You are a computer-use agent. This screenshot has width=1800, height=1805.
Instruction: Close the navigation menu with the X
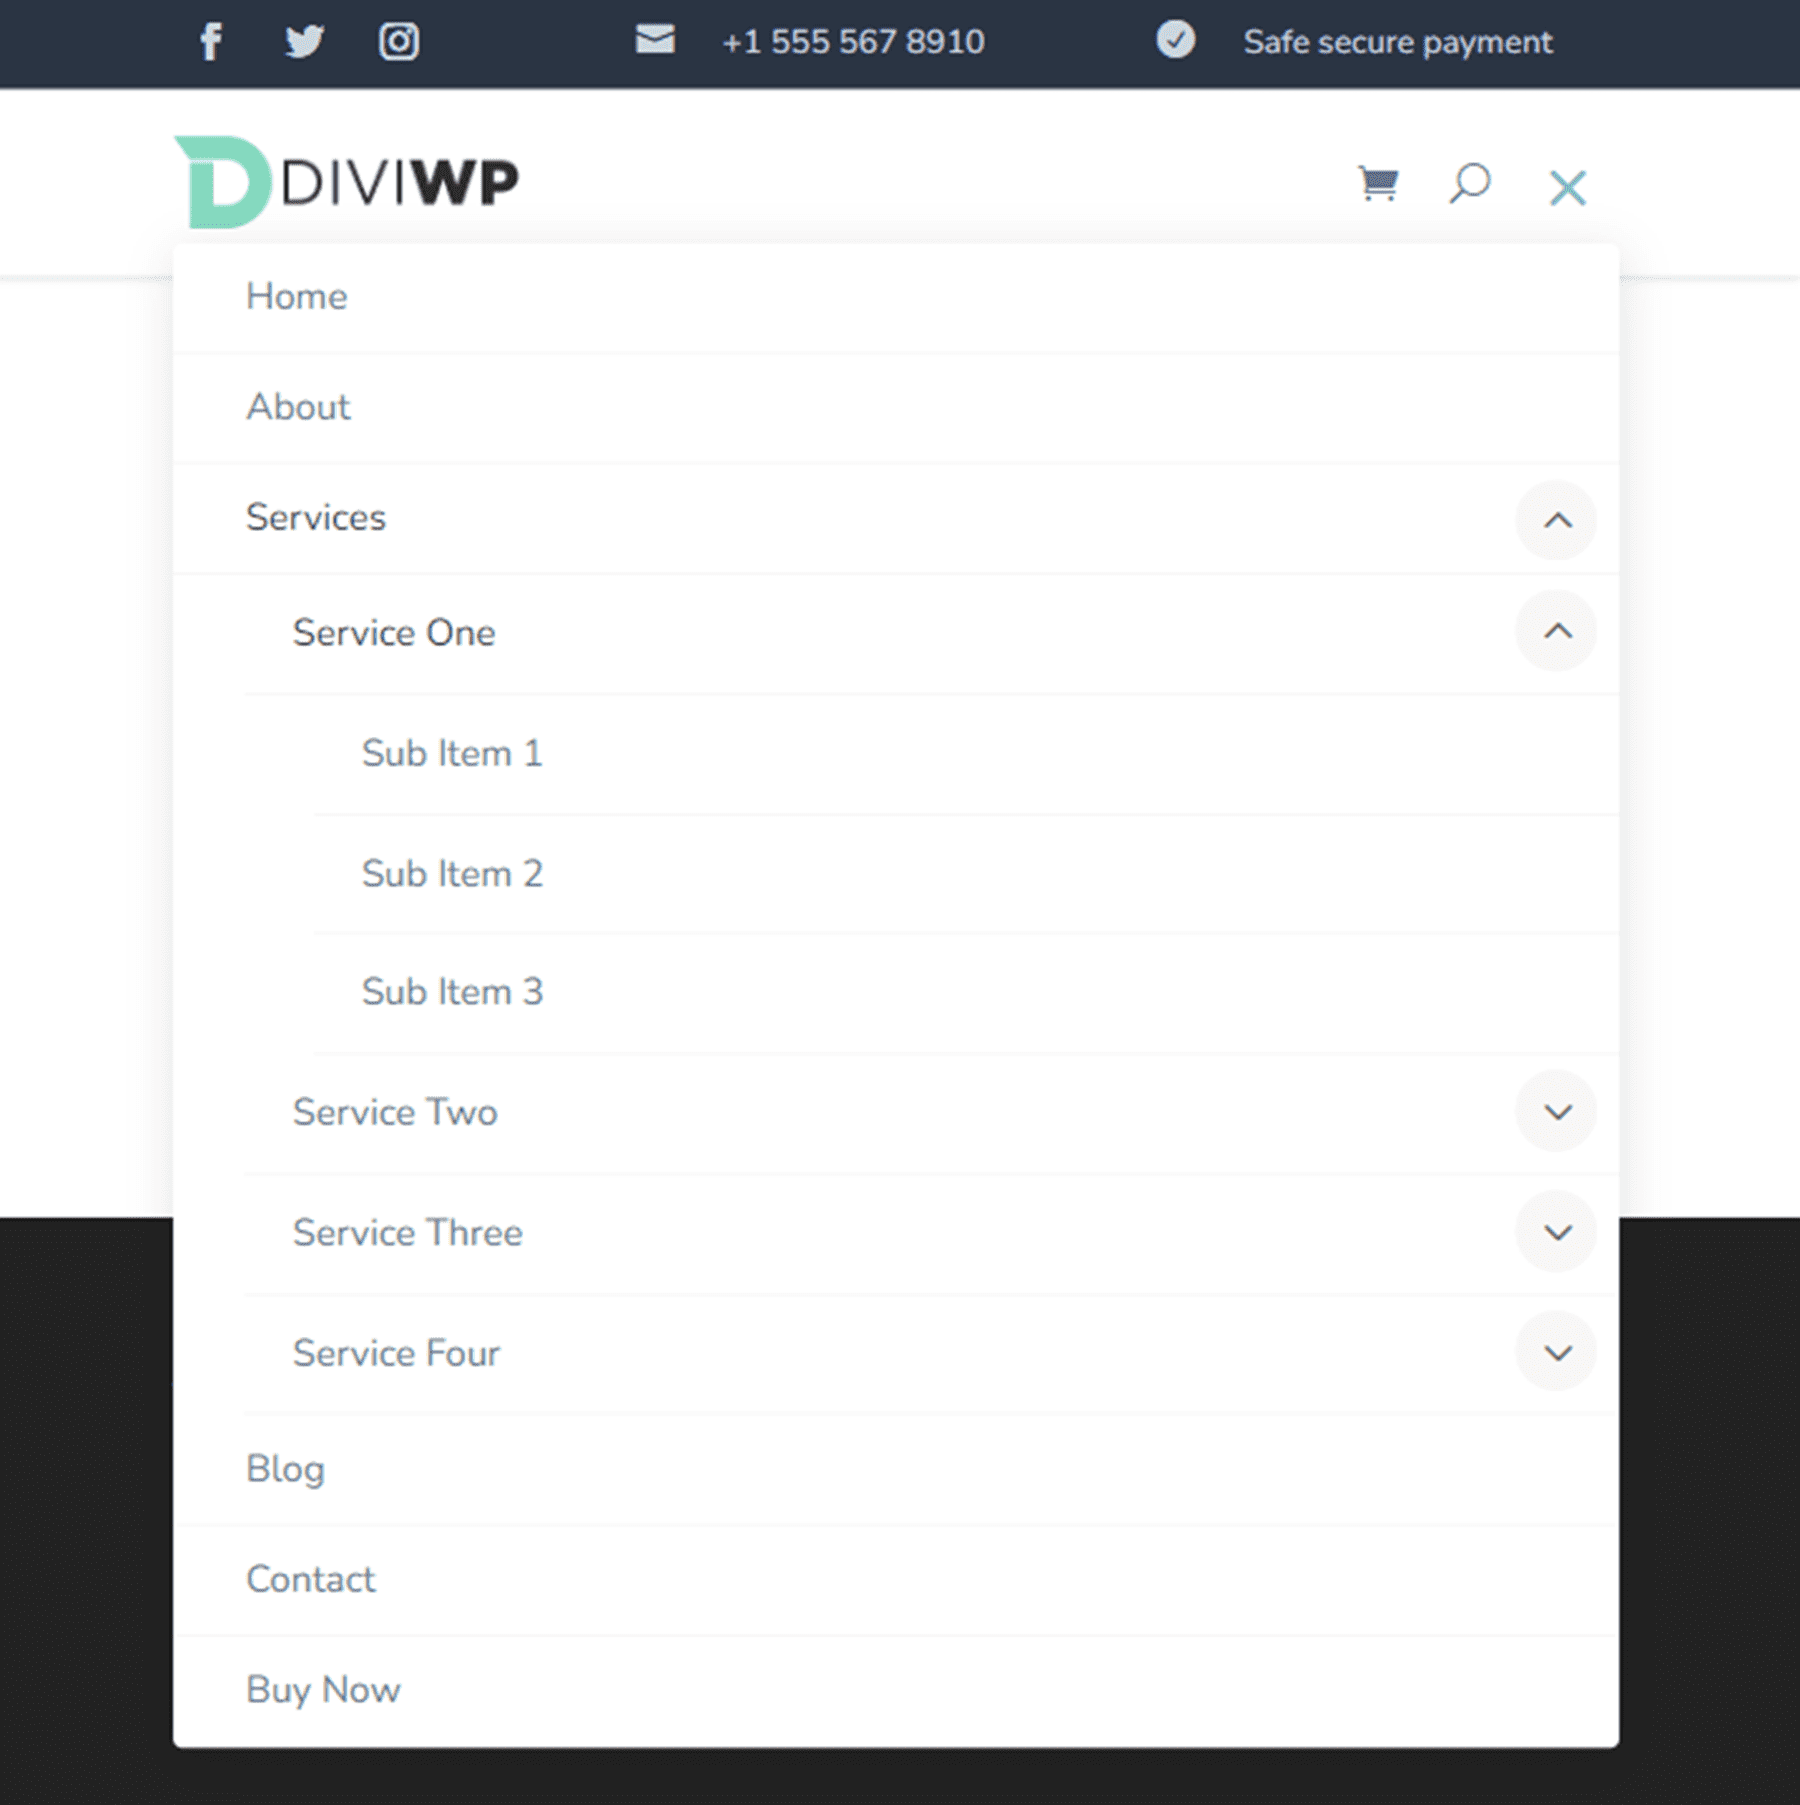(1567, 187)
